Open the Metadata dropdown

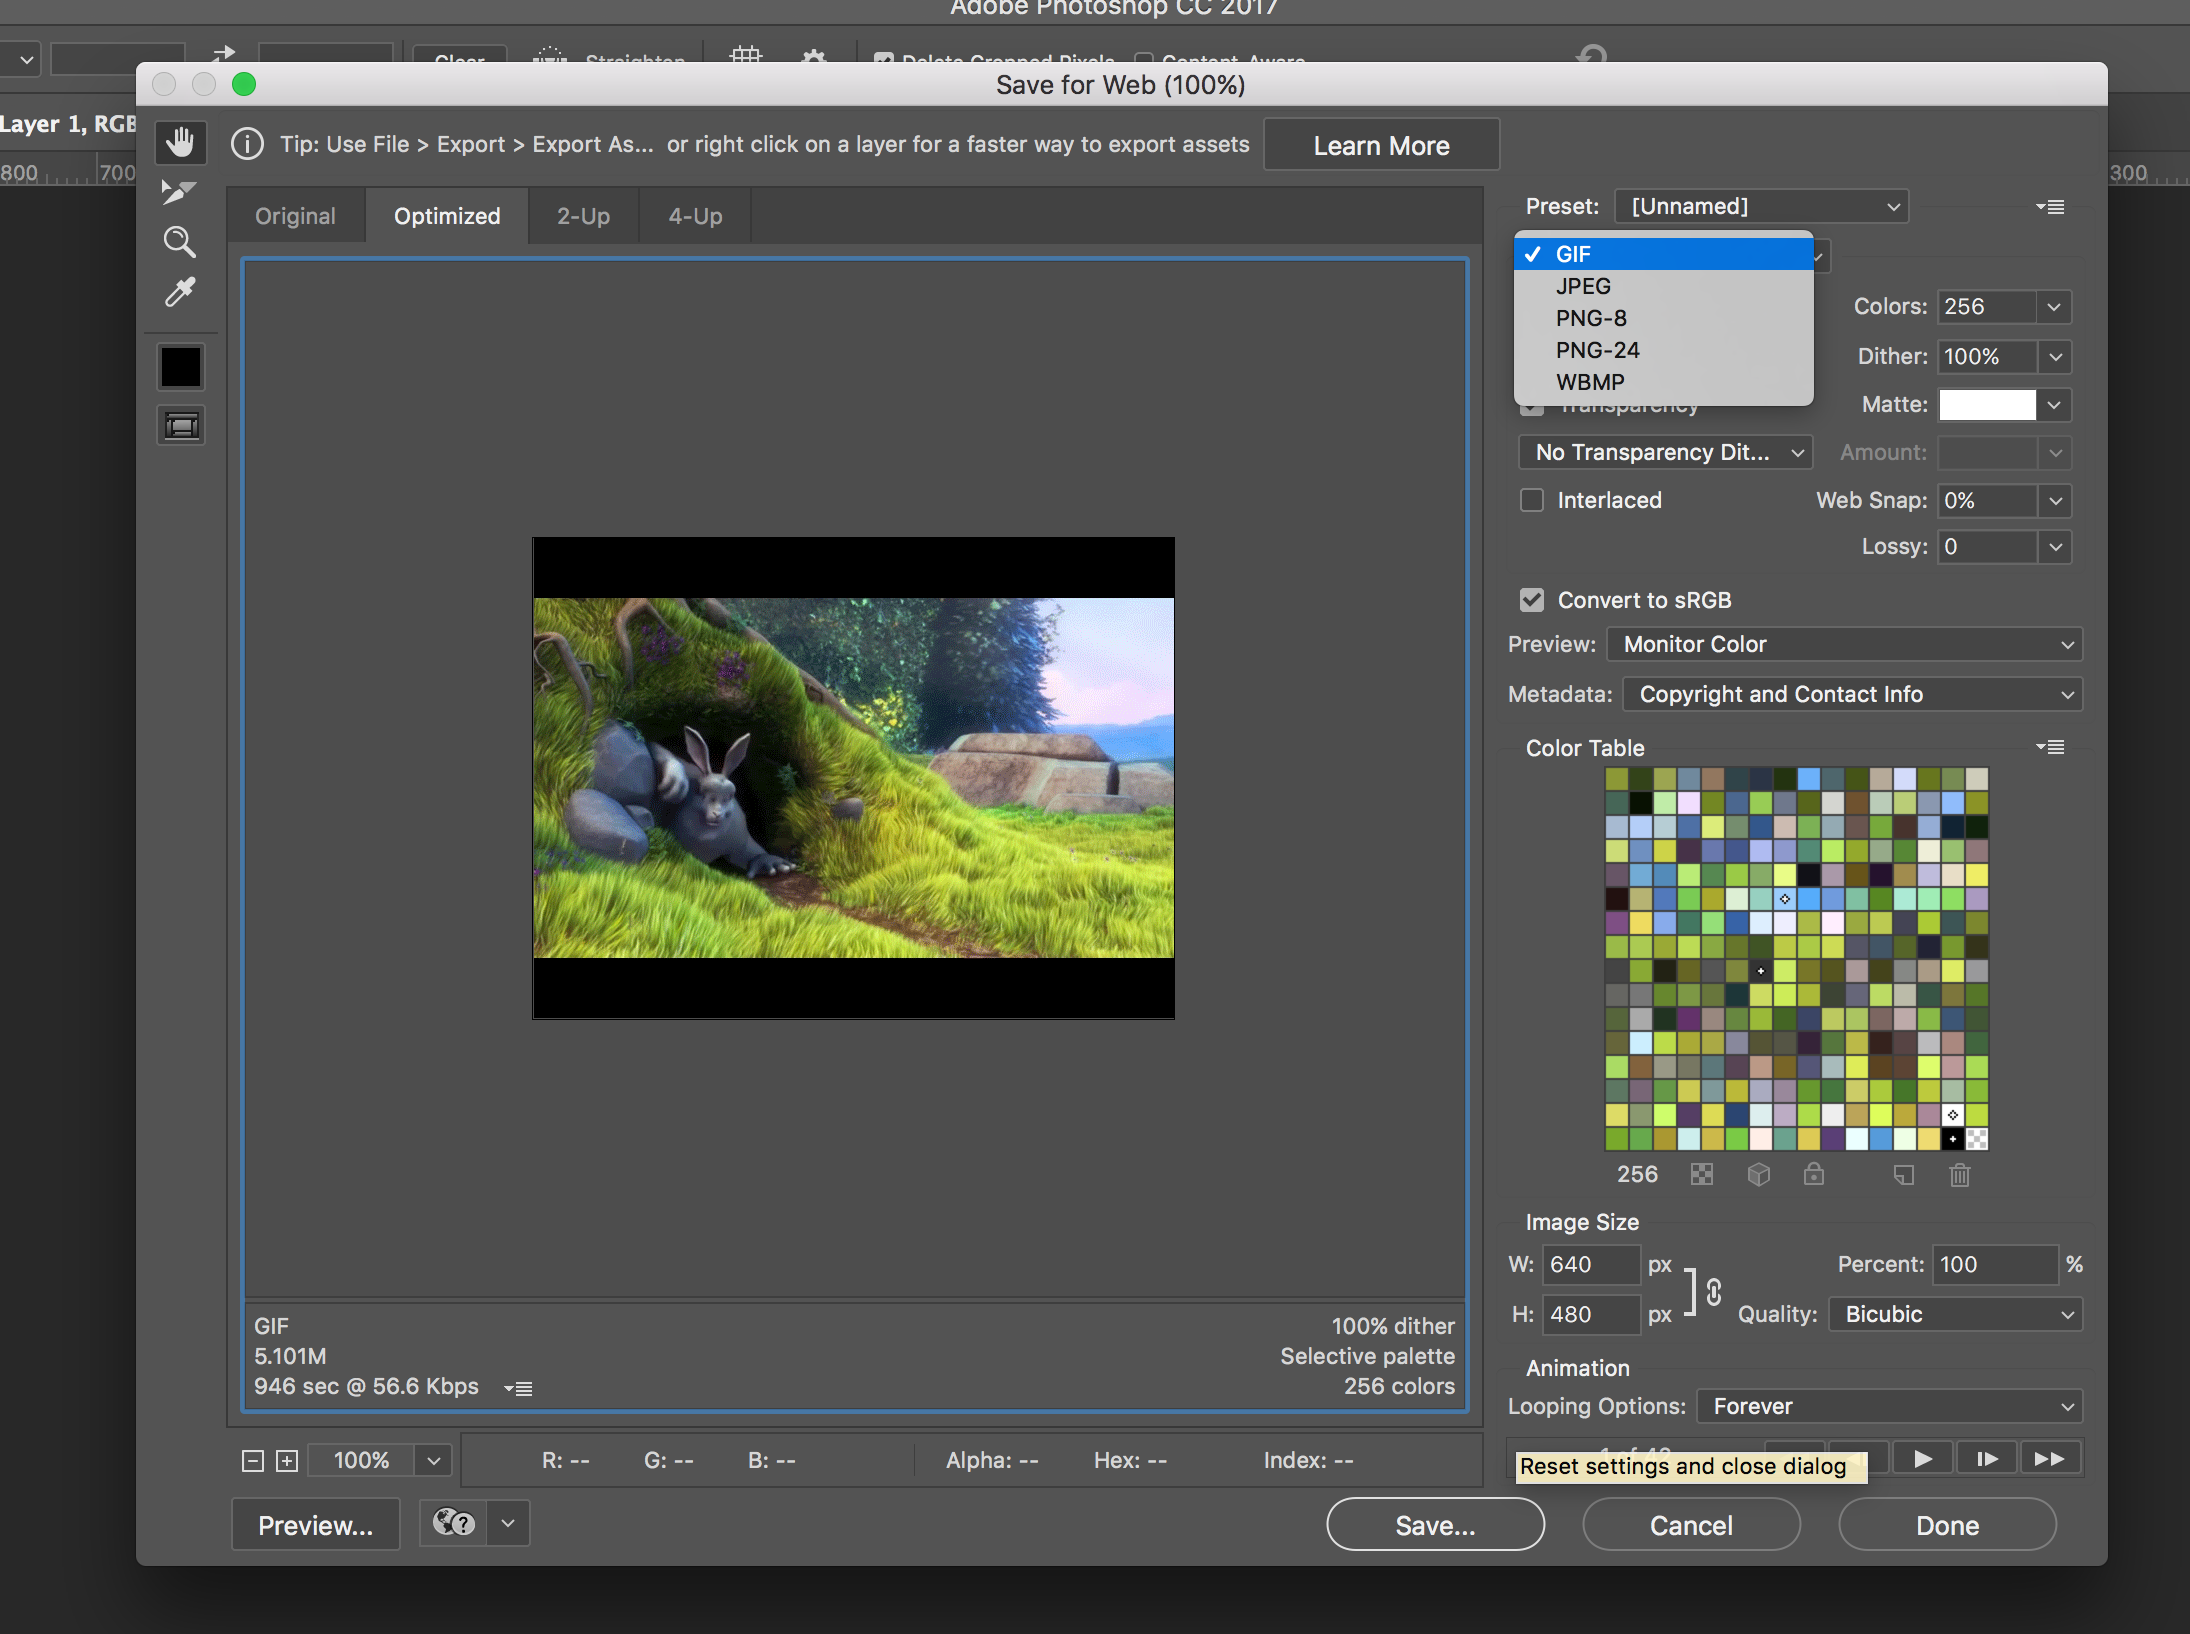[x=1852, y=695]
